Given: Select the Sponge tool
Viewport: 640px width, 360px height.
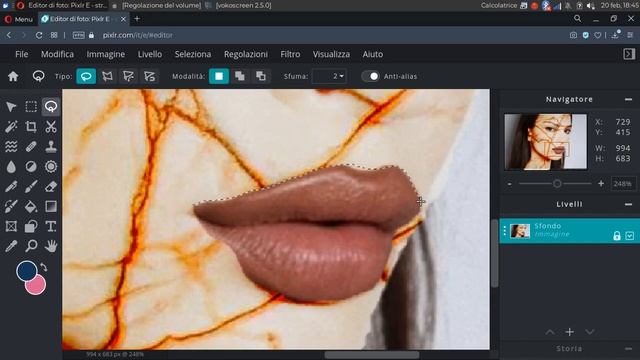Looking at the screenshot, I should (51, 167).
